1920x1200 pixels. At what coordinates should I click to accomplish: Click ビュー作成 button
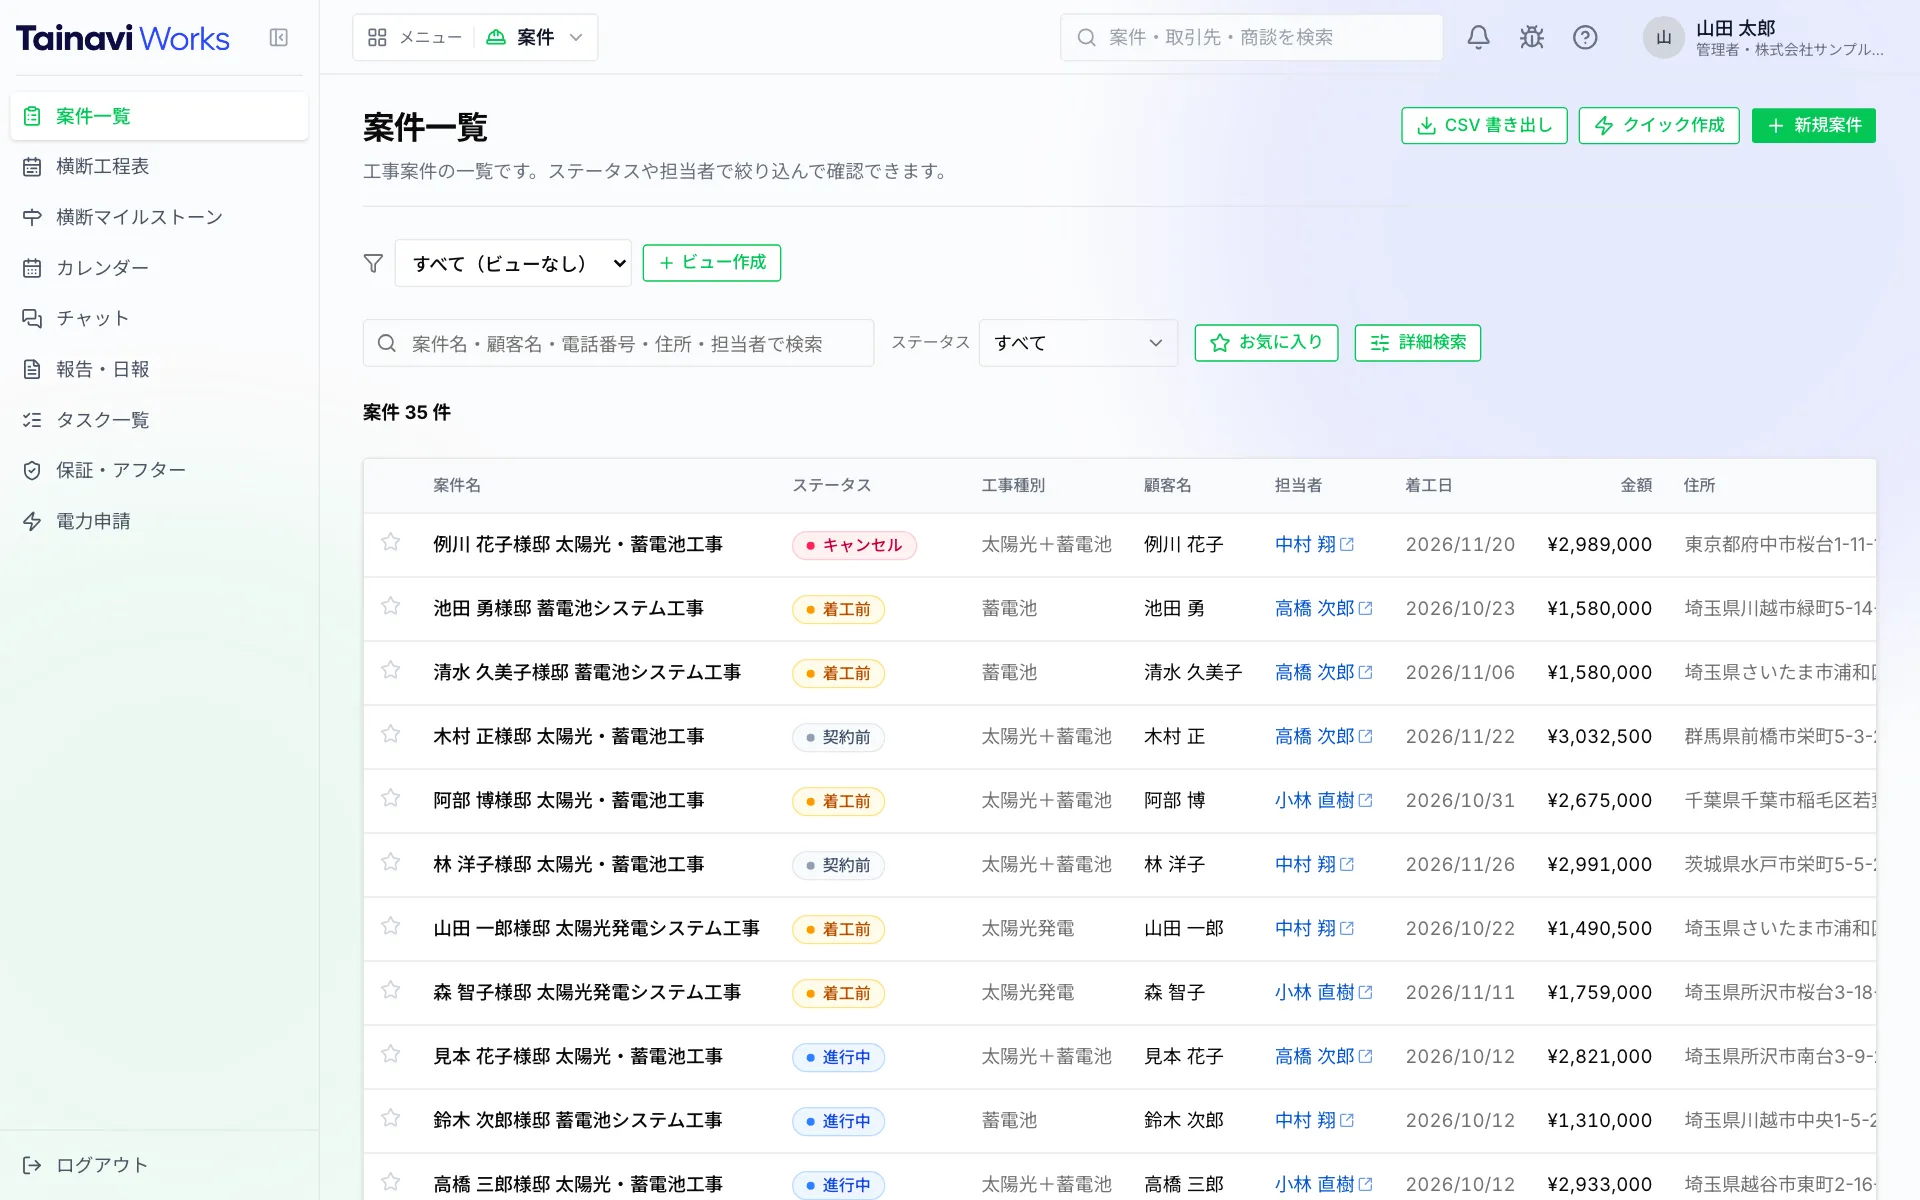[712, 263]
